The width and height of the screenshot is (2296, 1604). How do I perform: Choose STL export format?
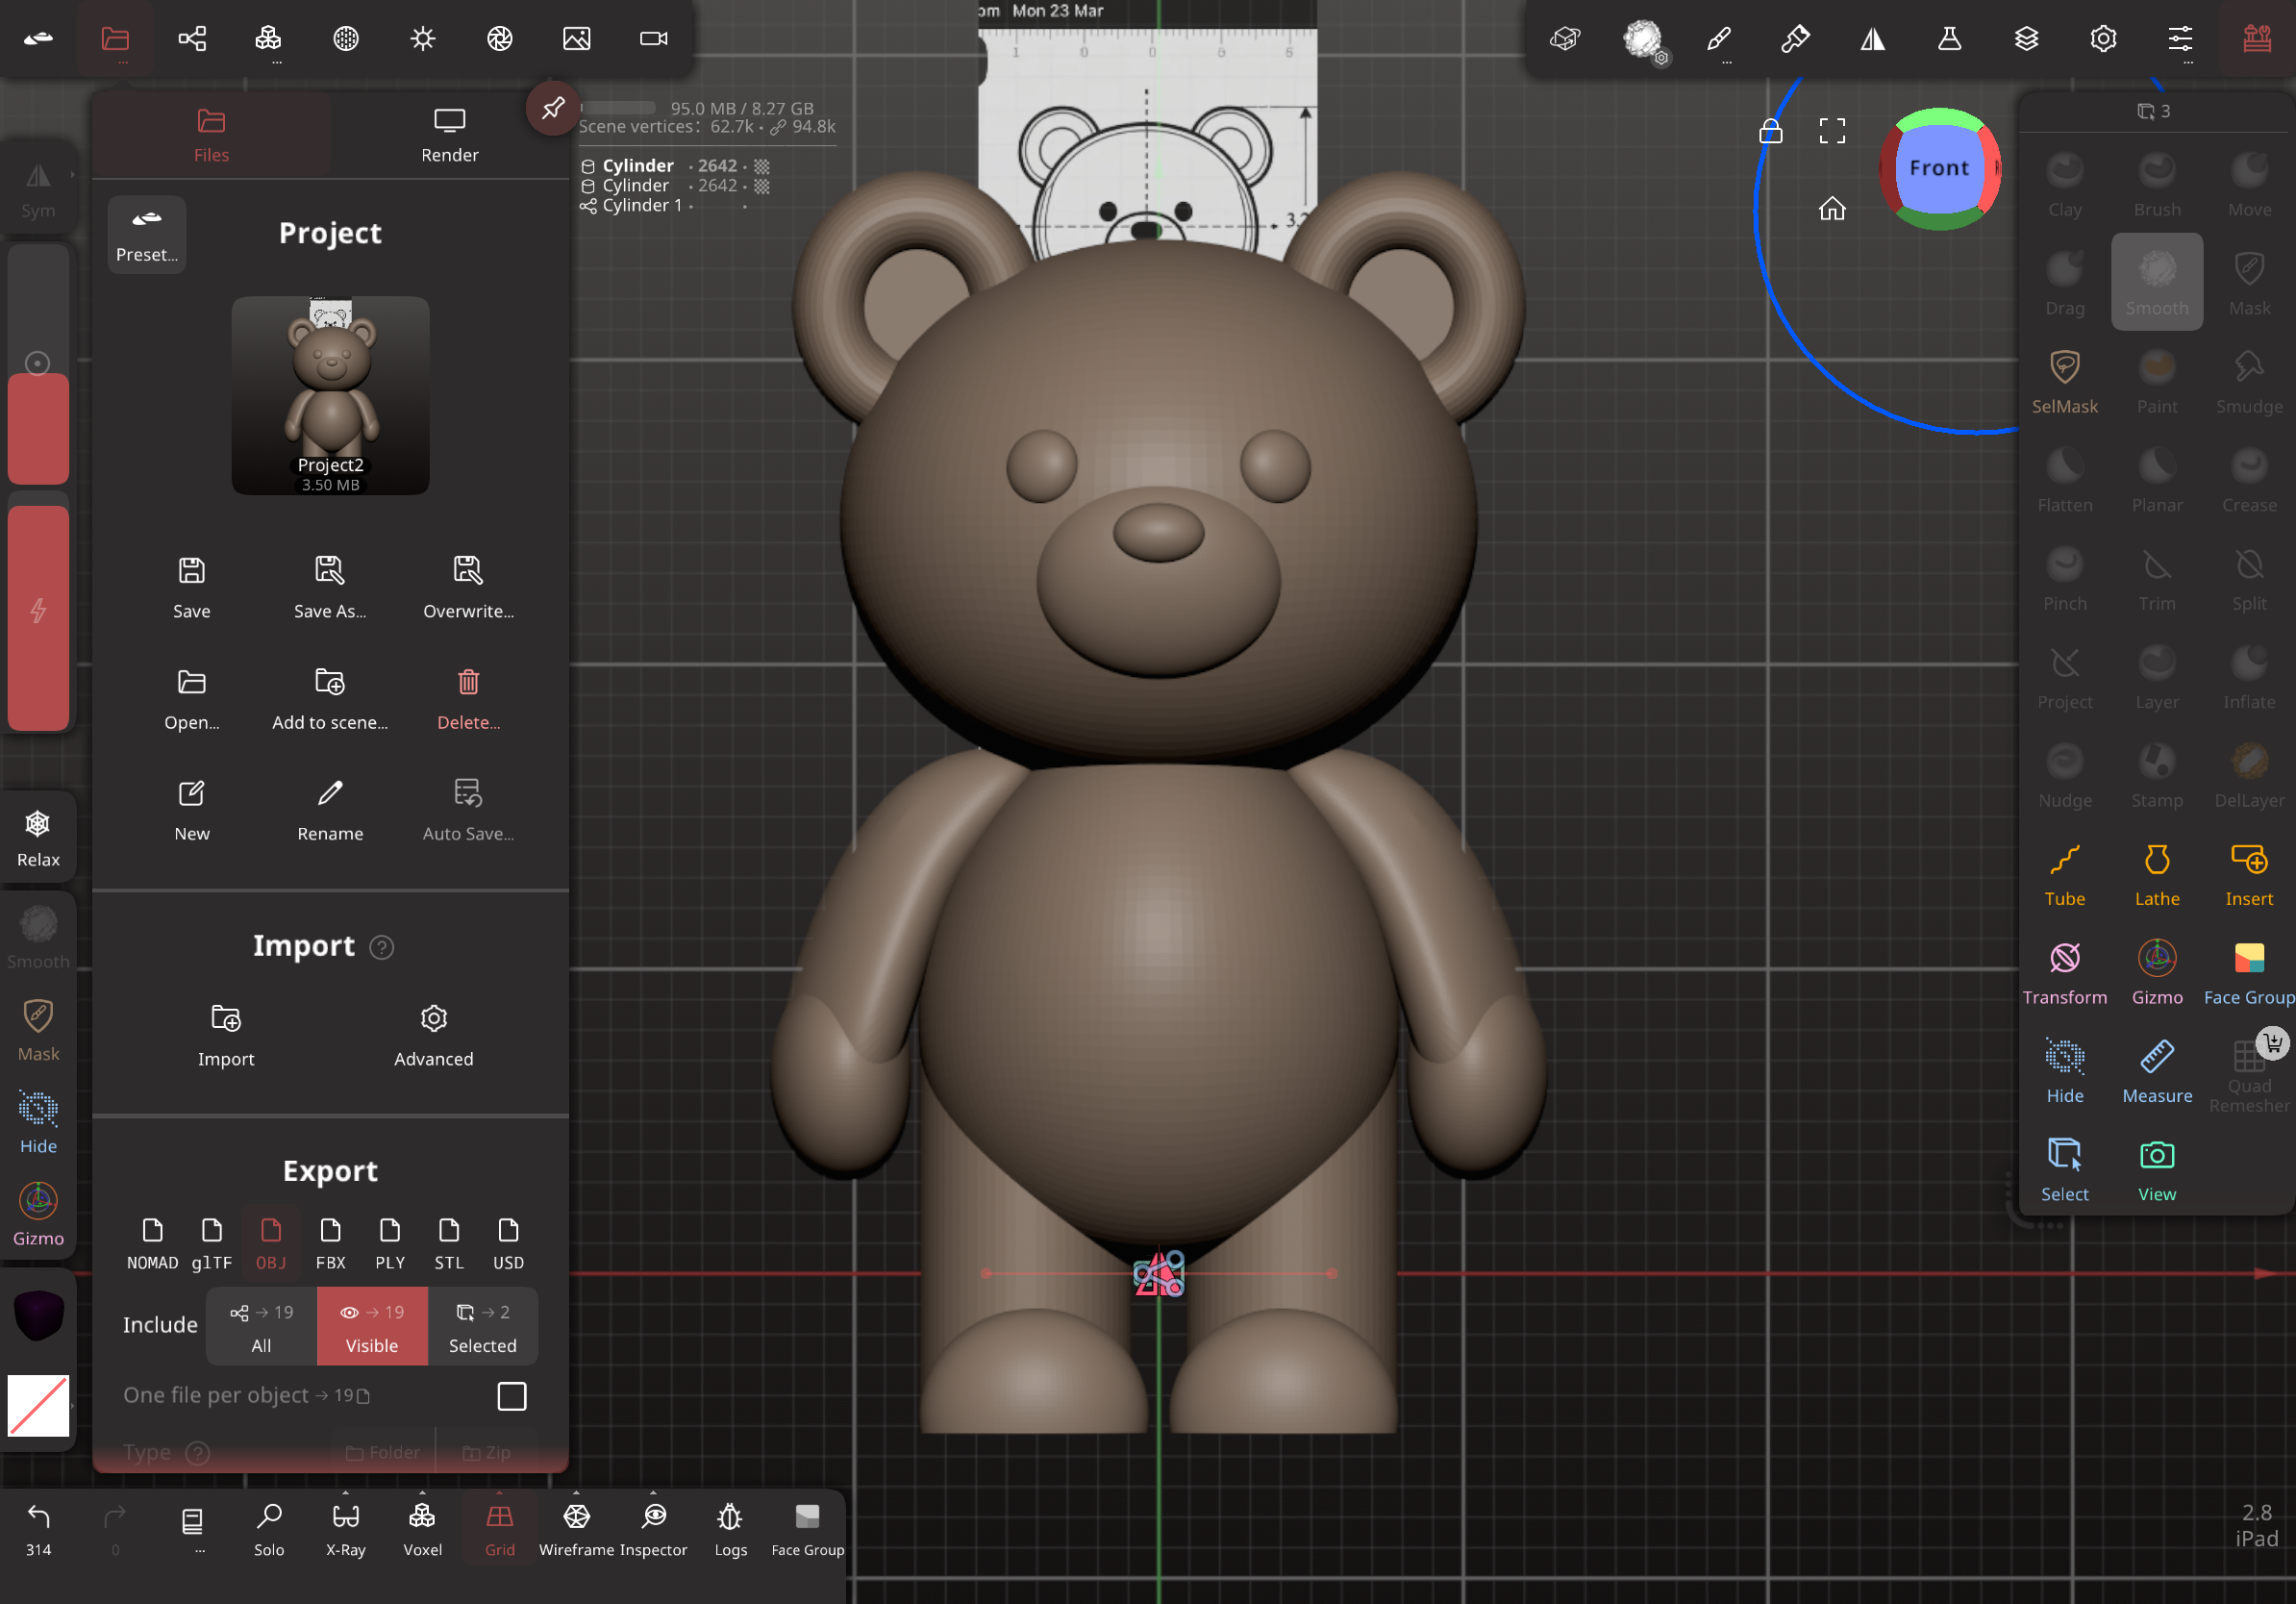point(448,1243)
